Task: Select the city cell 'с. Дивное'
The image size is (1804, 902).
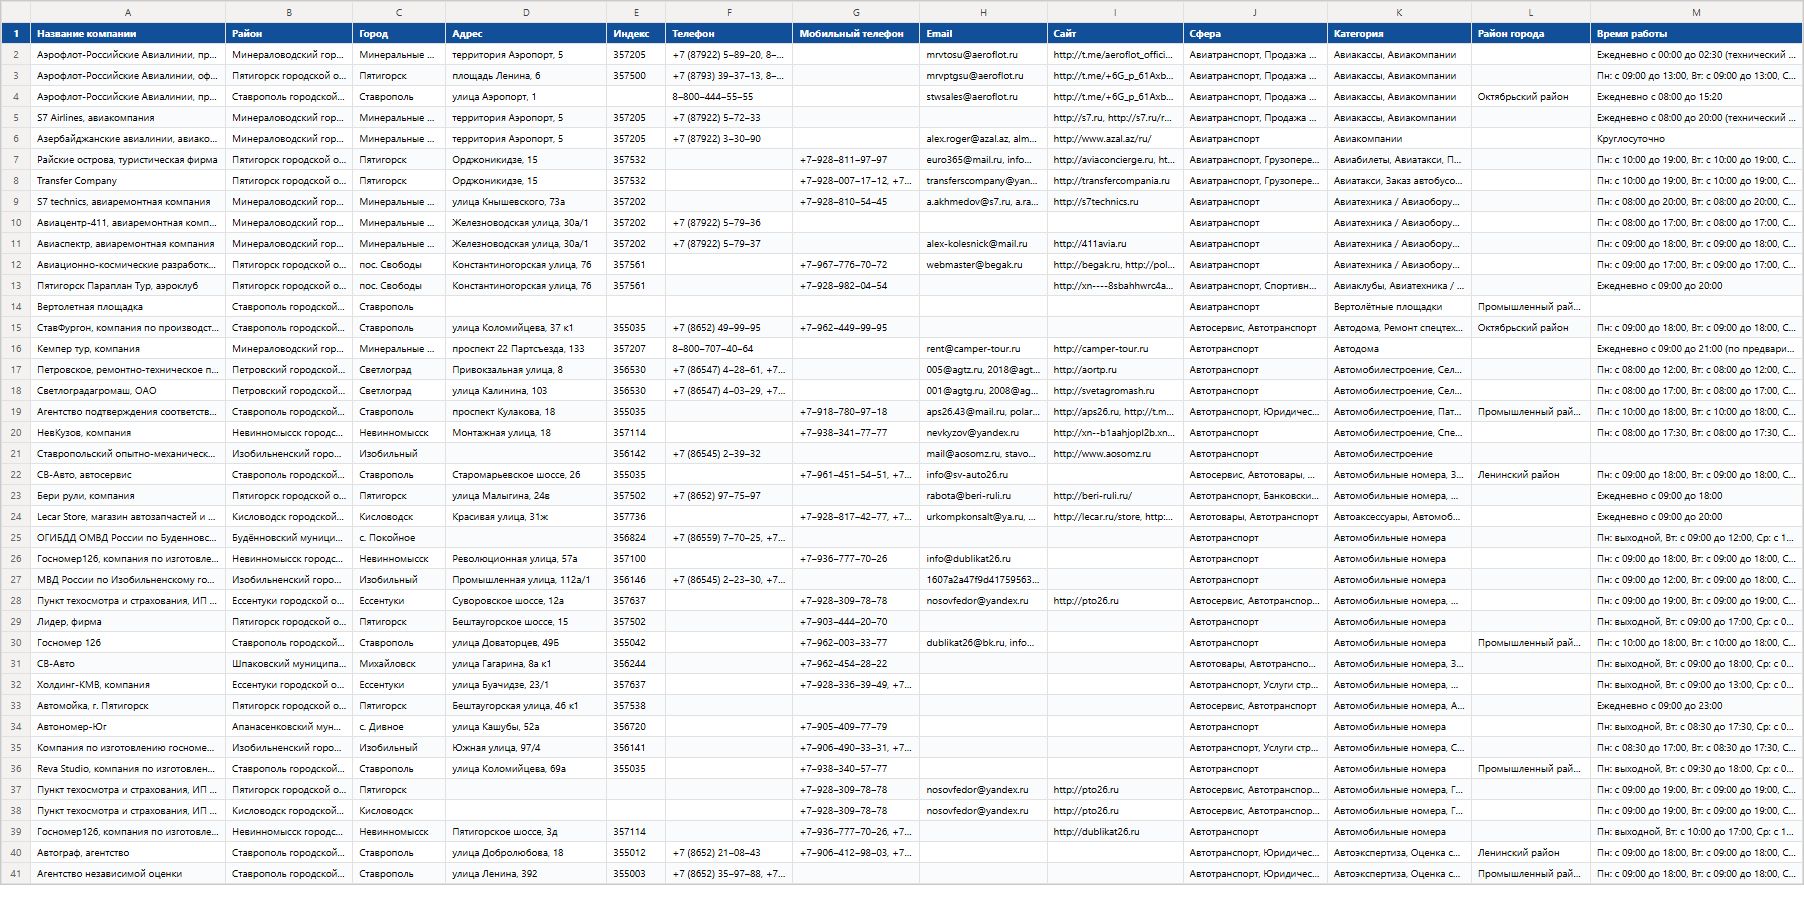Action: pos(399,727)
